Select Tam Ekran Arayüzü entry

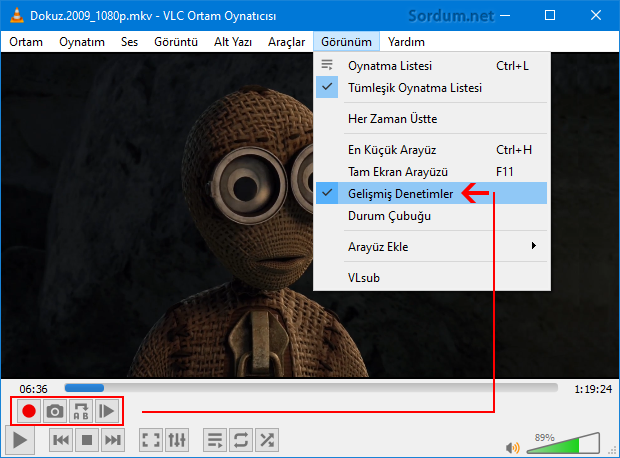click(431, 172)
